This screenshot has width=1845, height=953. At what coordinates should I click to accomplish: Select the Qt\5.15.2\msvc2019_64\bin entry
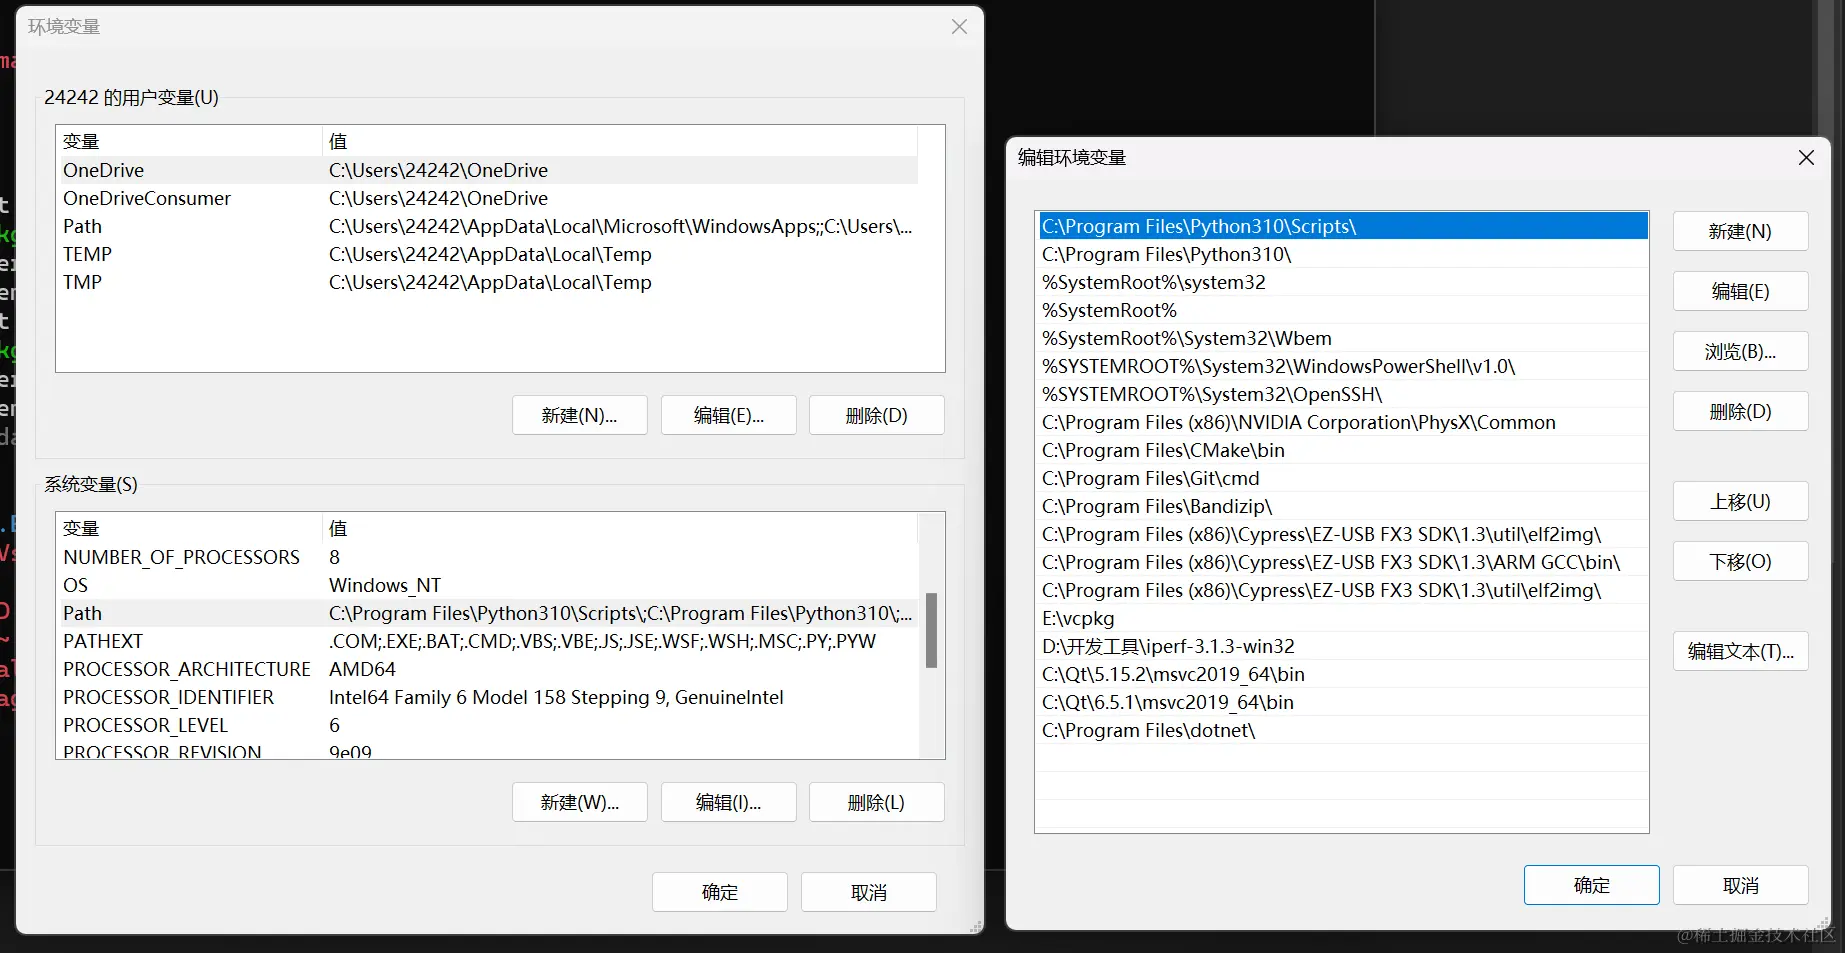(1342, 674)
